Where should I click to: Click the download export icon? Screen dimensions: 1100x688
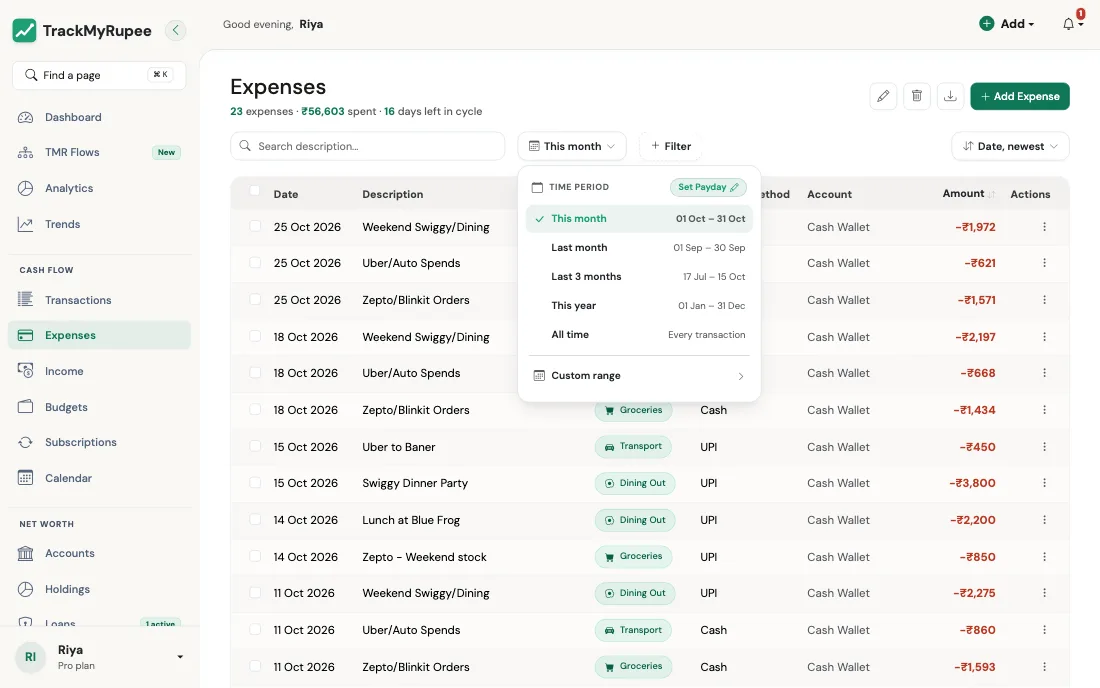951,96
